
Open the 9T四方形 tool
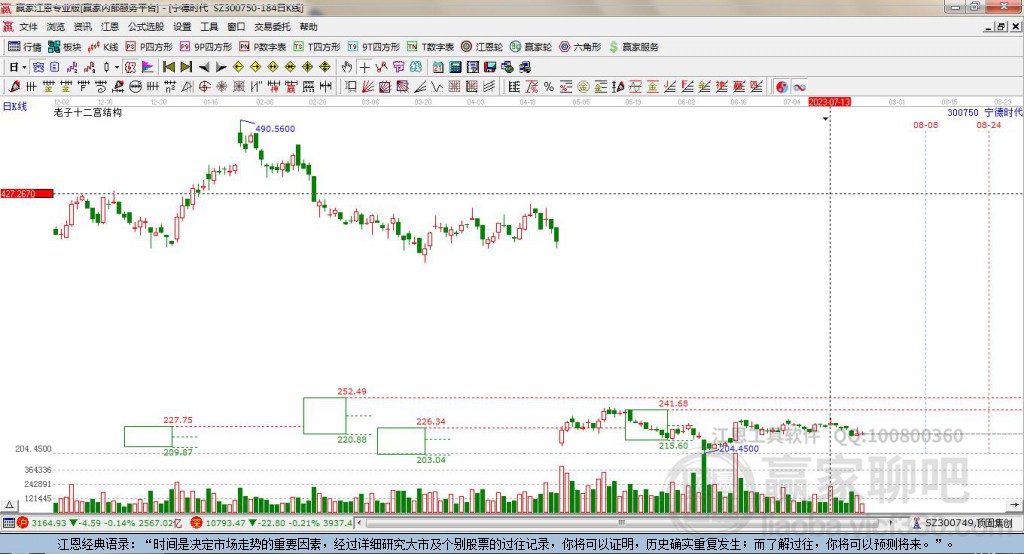tap(374, 46)
